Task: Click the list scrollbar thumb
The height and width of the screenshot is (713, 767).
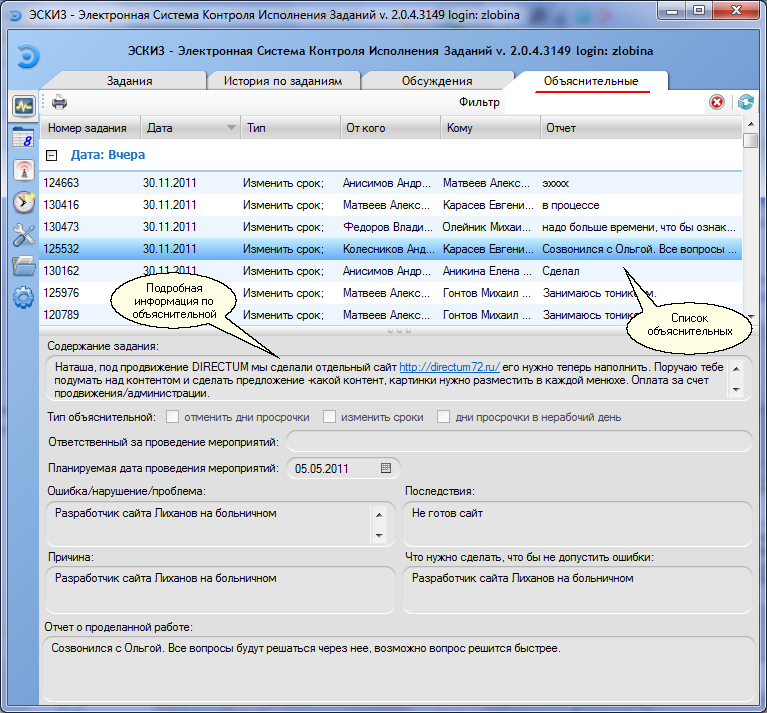Action: coord(751,140)
